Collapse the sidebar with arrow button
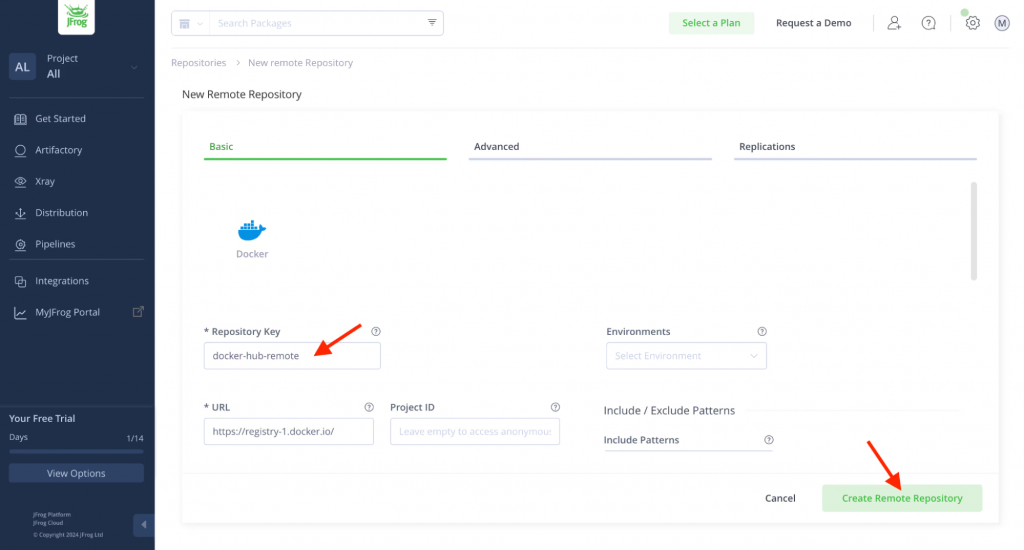Screen dimensions: 1024x550 (144, 525)
